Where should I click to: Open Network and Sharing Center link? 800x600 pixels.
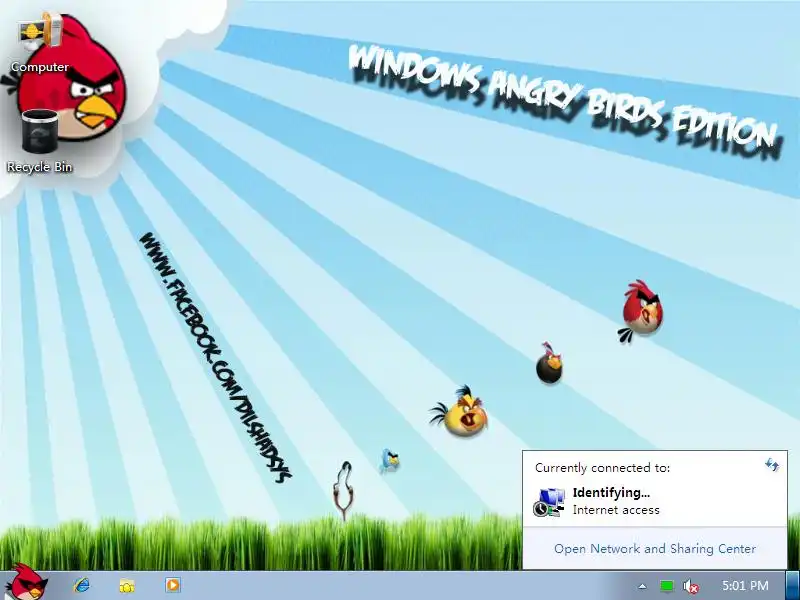pyautogui.click(x=655, y=548)
